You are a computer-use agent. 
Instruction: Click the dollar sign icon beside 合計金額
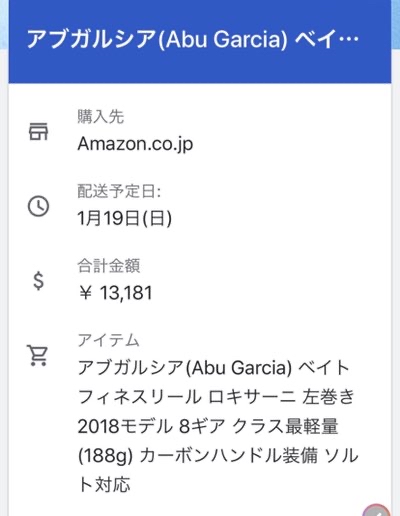tap(38, 281)
